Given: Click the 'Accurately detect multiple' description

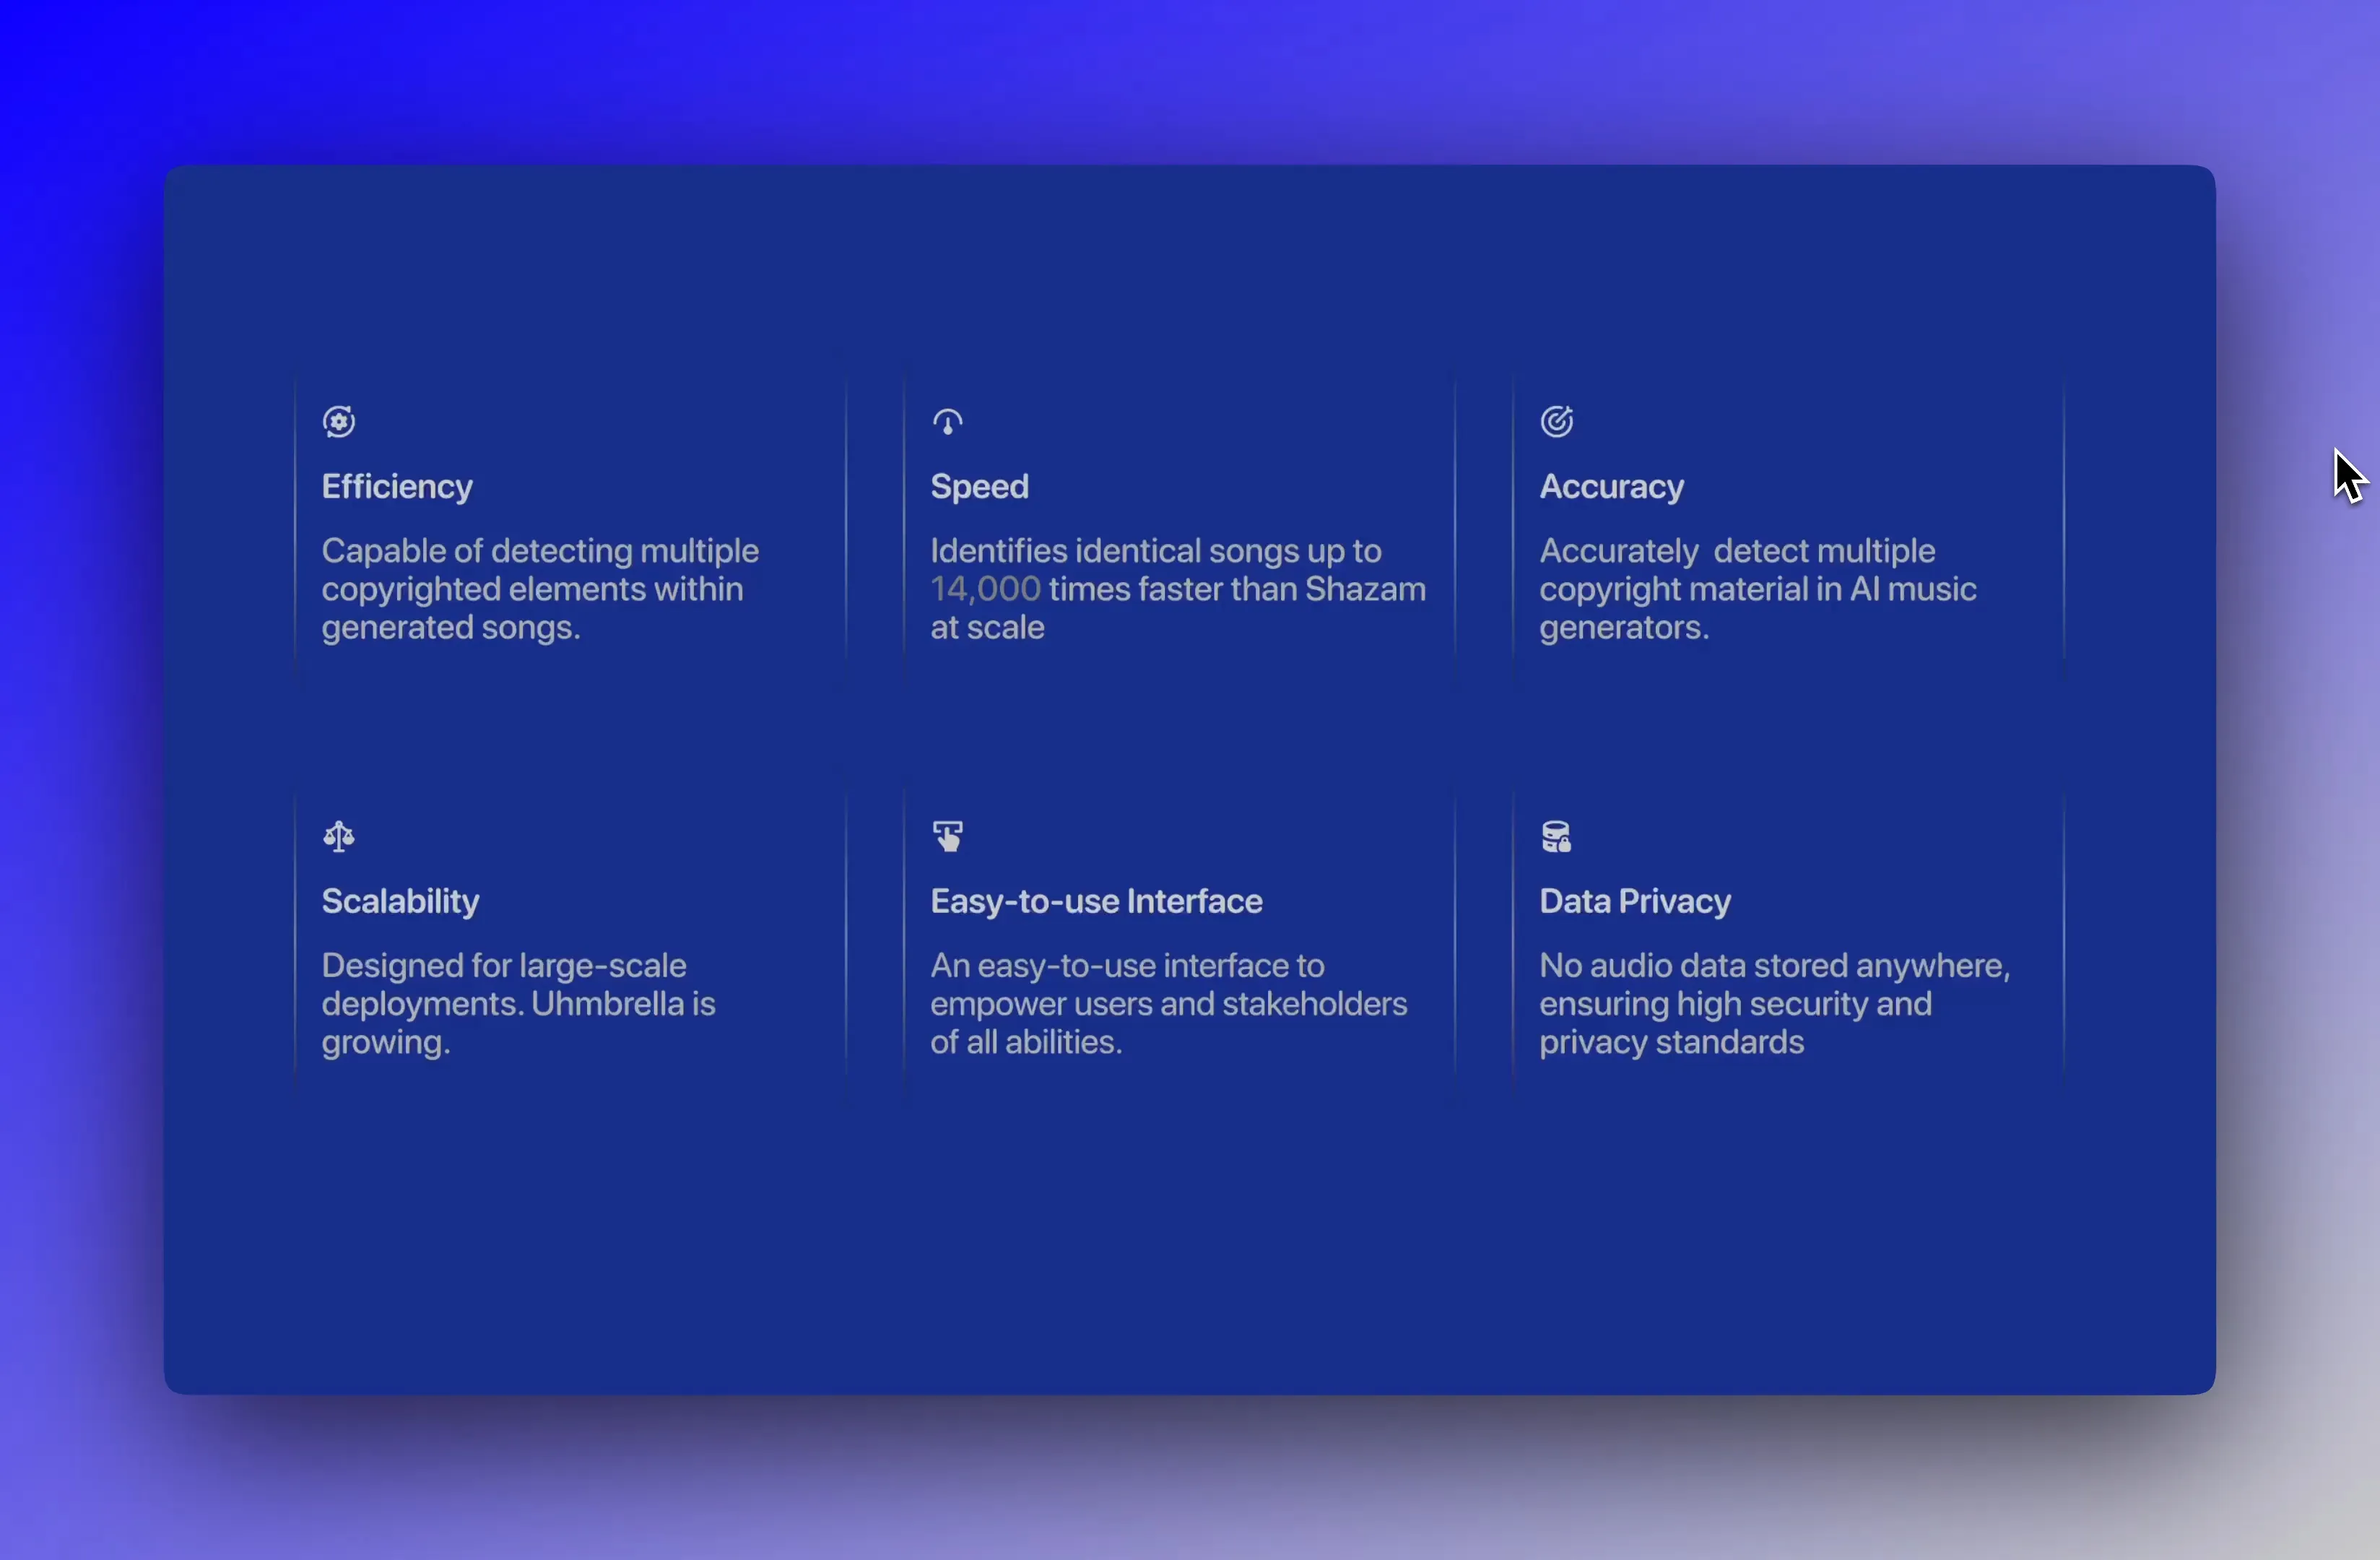Looking at the screenshot, I should pos(1737,552).
